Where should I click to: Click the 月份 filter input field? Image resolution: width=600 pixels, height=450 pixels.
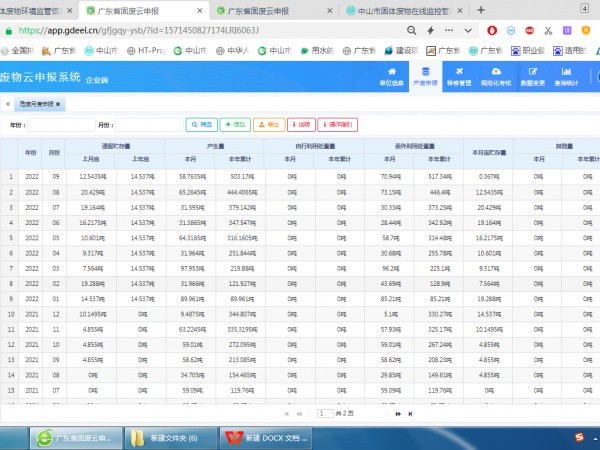(x=149, y=125)
